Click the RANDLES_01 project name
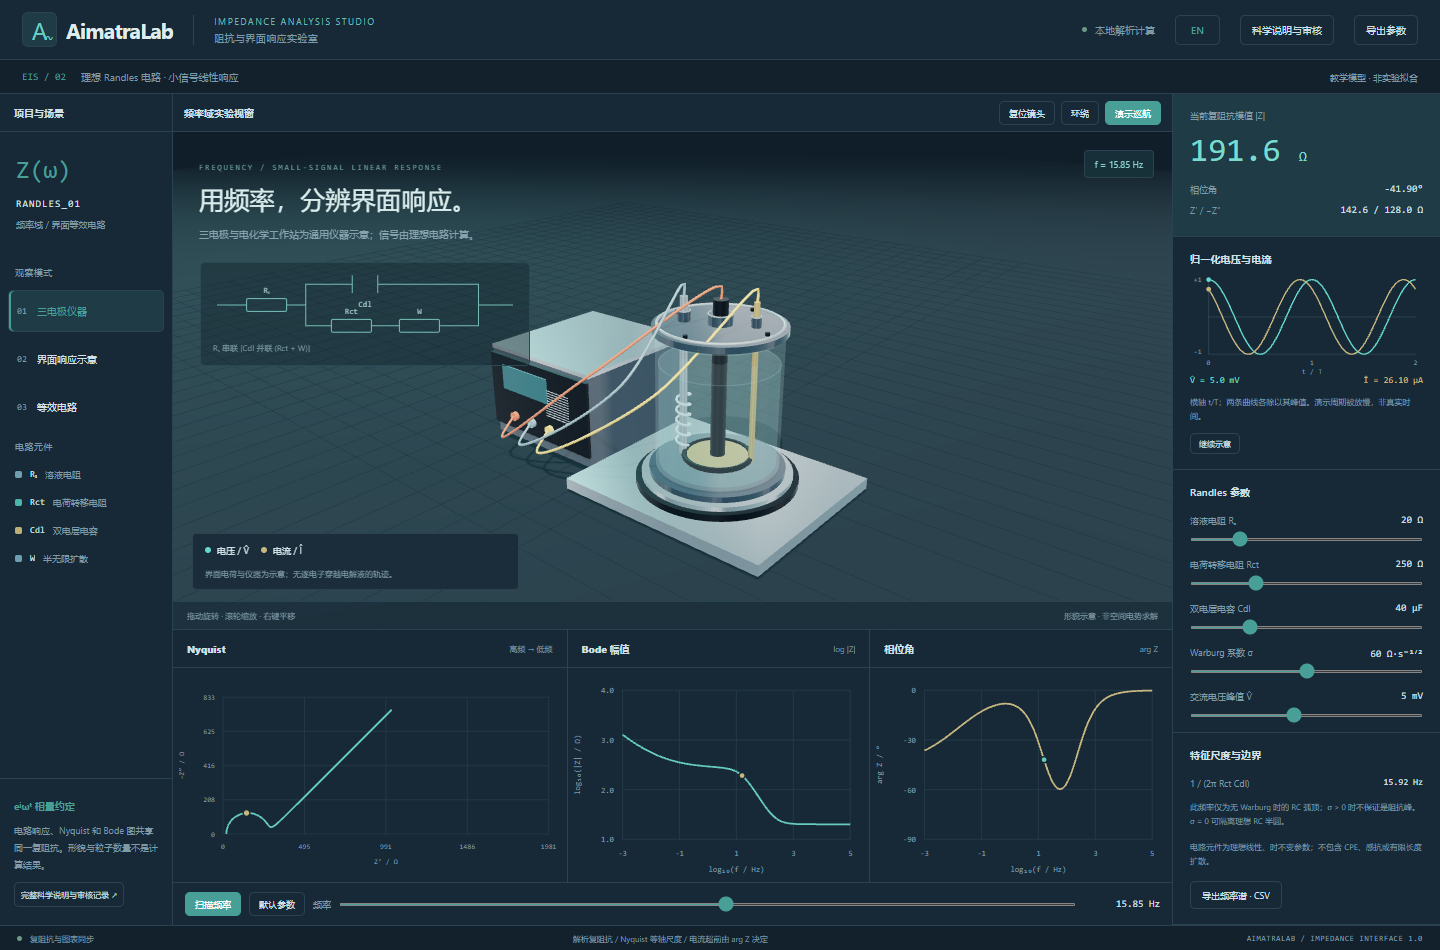Viewport: 1440px width, 950px height. click(x=48, y=204)
